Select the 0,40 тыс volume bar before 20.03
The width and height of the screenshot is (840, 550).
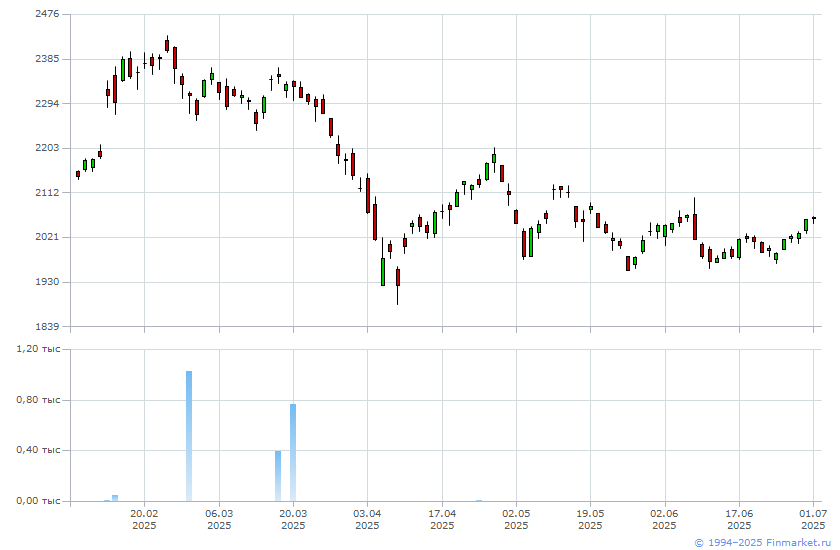click(278, 476)
